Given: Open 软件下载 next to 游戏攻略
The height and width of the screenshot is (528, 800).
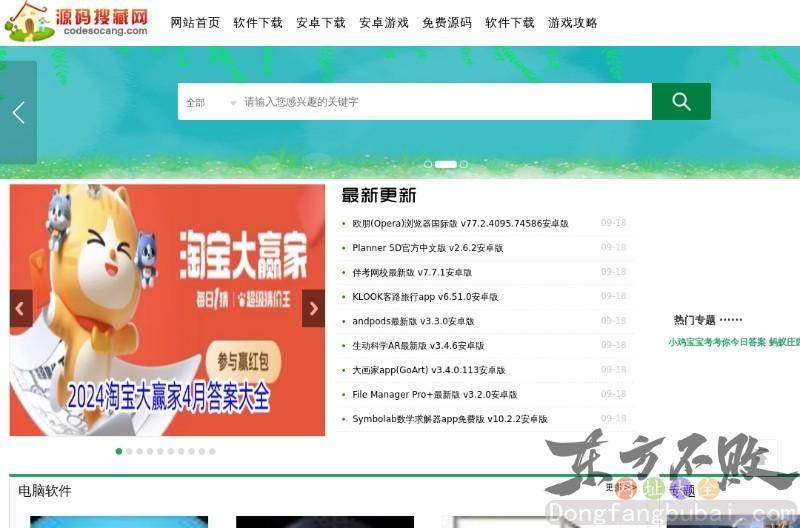Looking at the screenshot, I should 510,23.
